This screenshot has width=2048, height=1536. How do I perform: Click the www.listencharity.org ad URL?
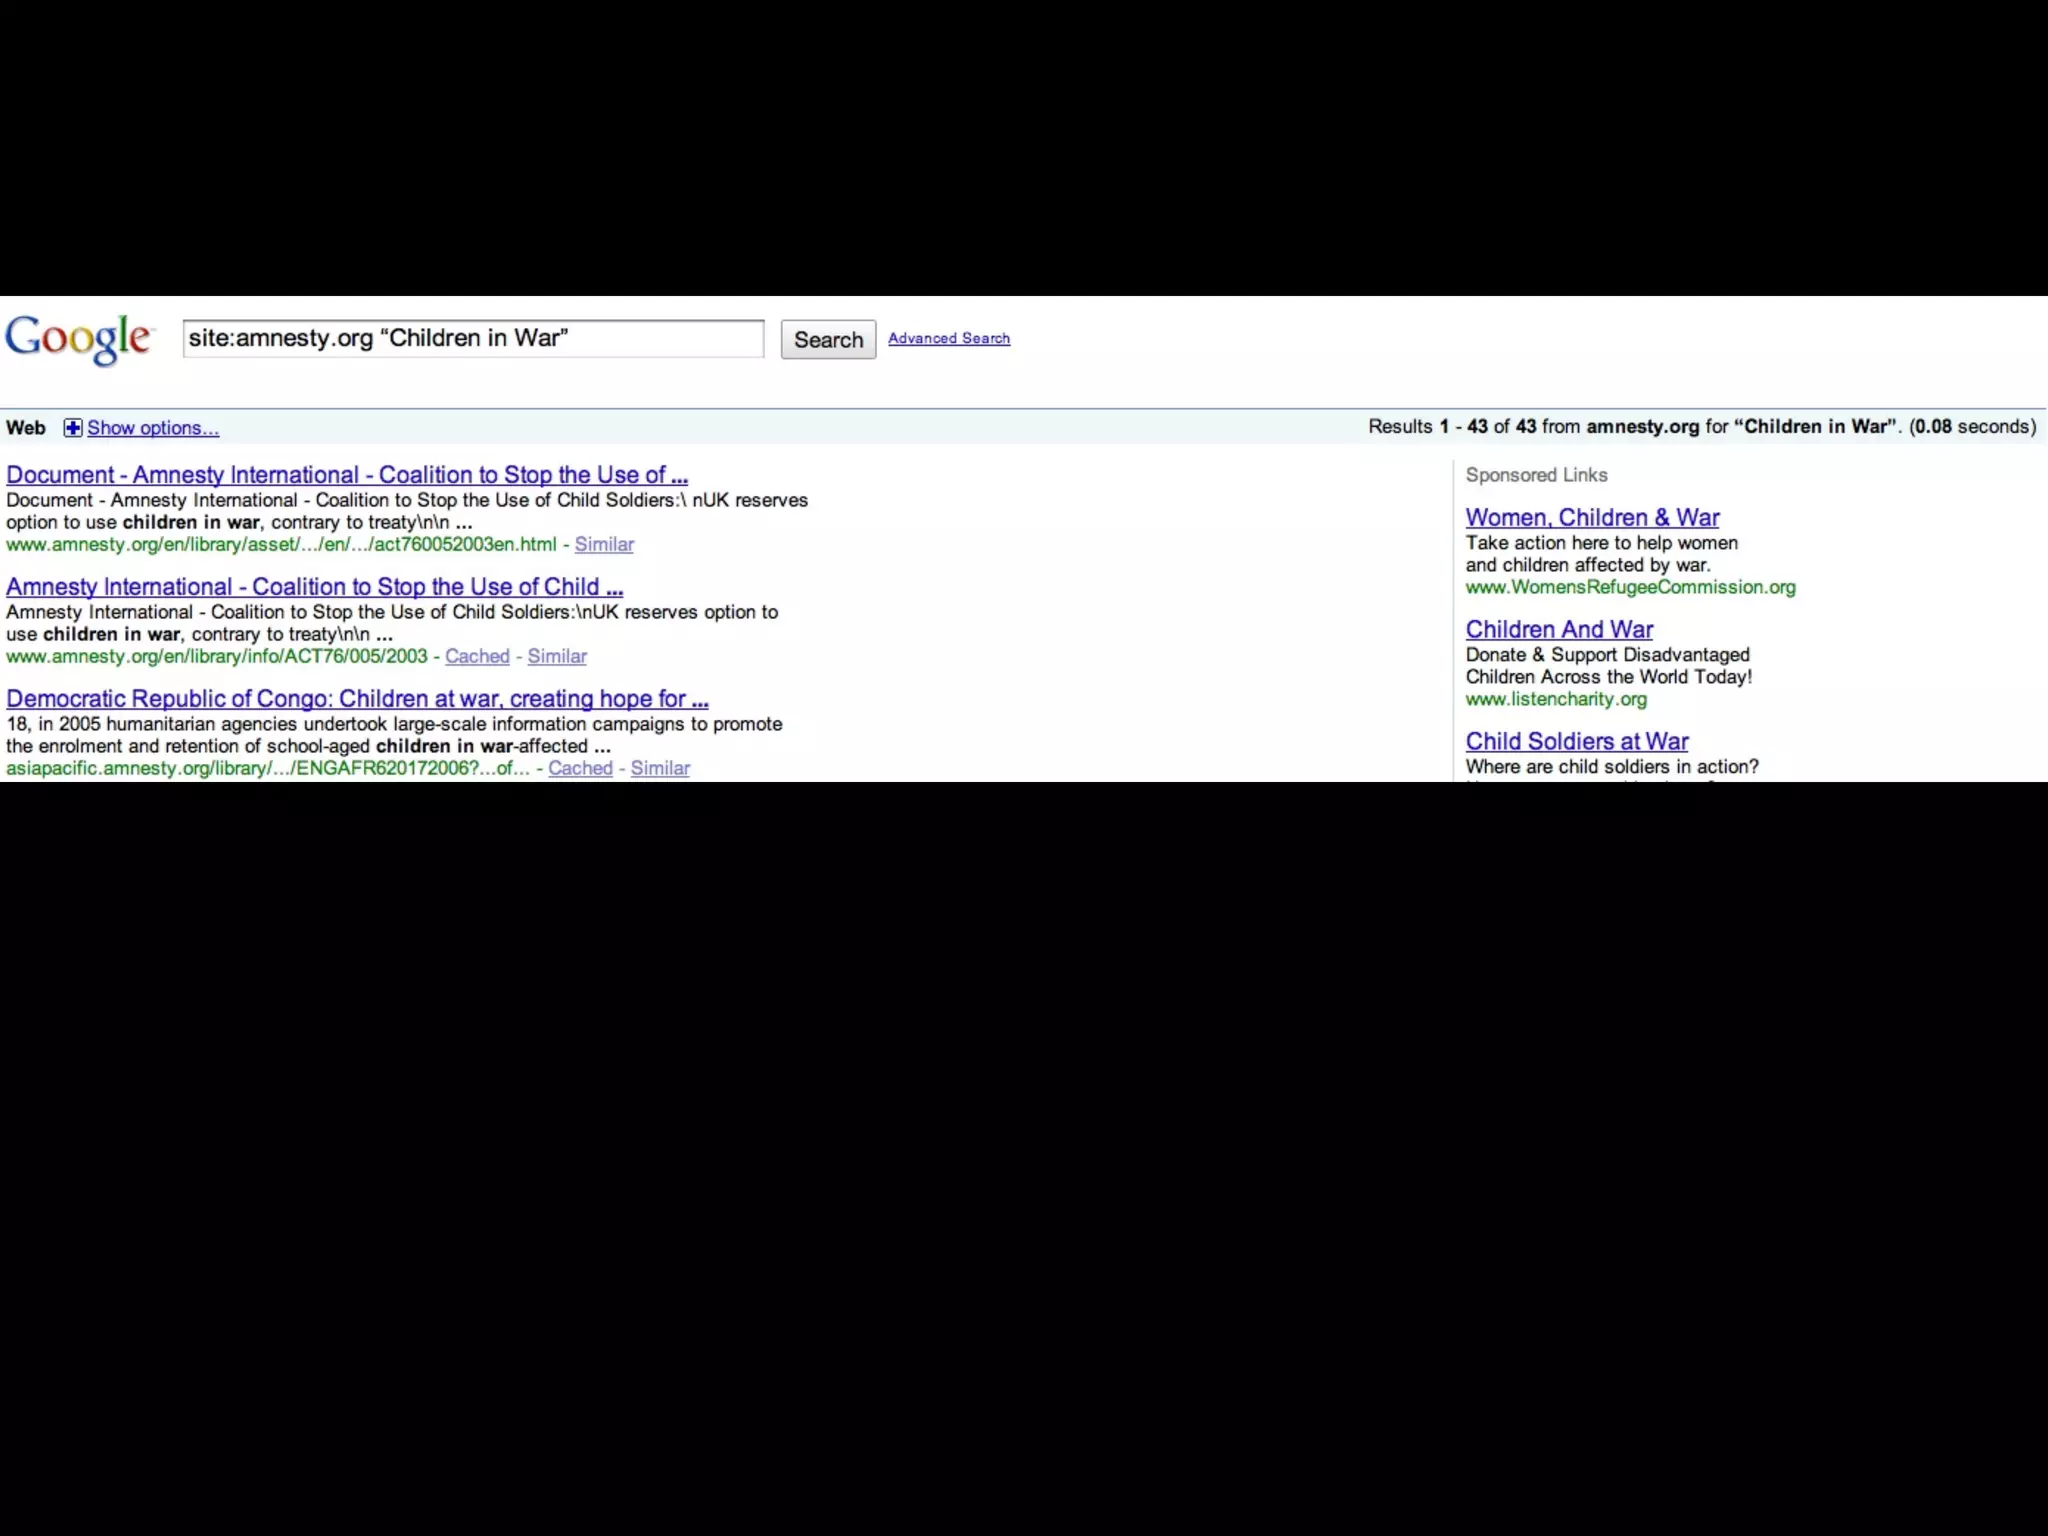point(1556,700)
